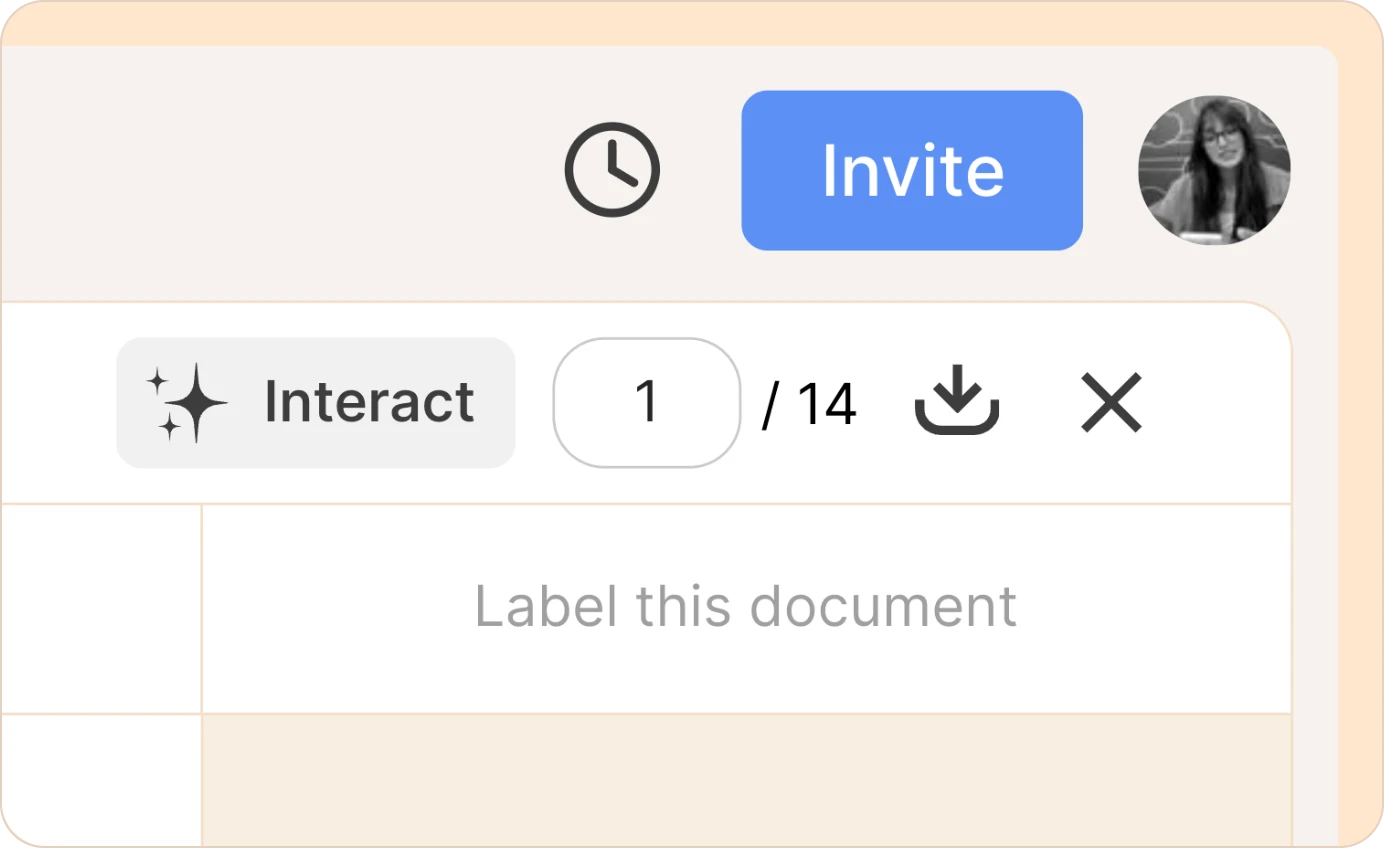Click the word Invite in the header
This screenshot has height=848, width=1384.
click(x=912, y=171)
